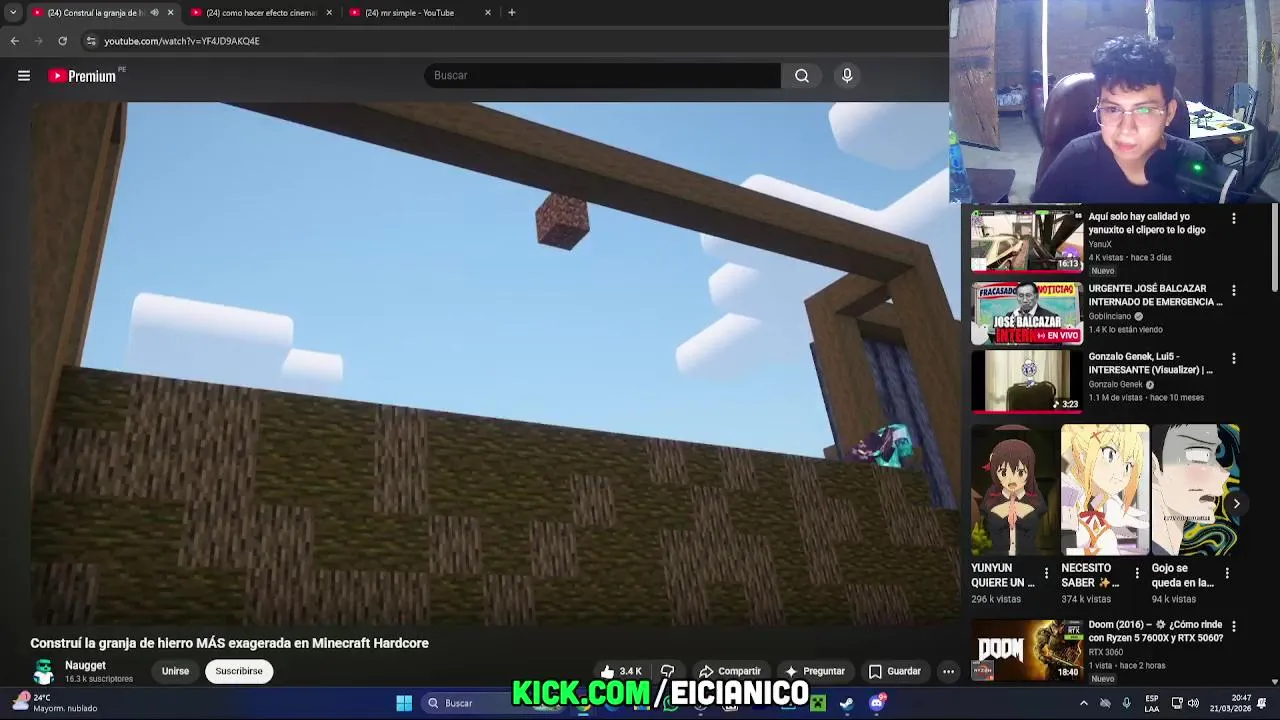
Task: Open 'Gonzalo Genek, Lui5 - INTERESANTE' title
Action: [x=1150, y=363]
